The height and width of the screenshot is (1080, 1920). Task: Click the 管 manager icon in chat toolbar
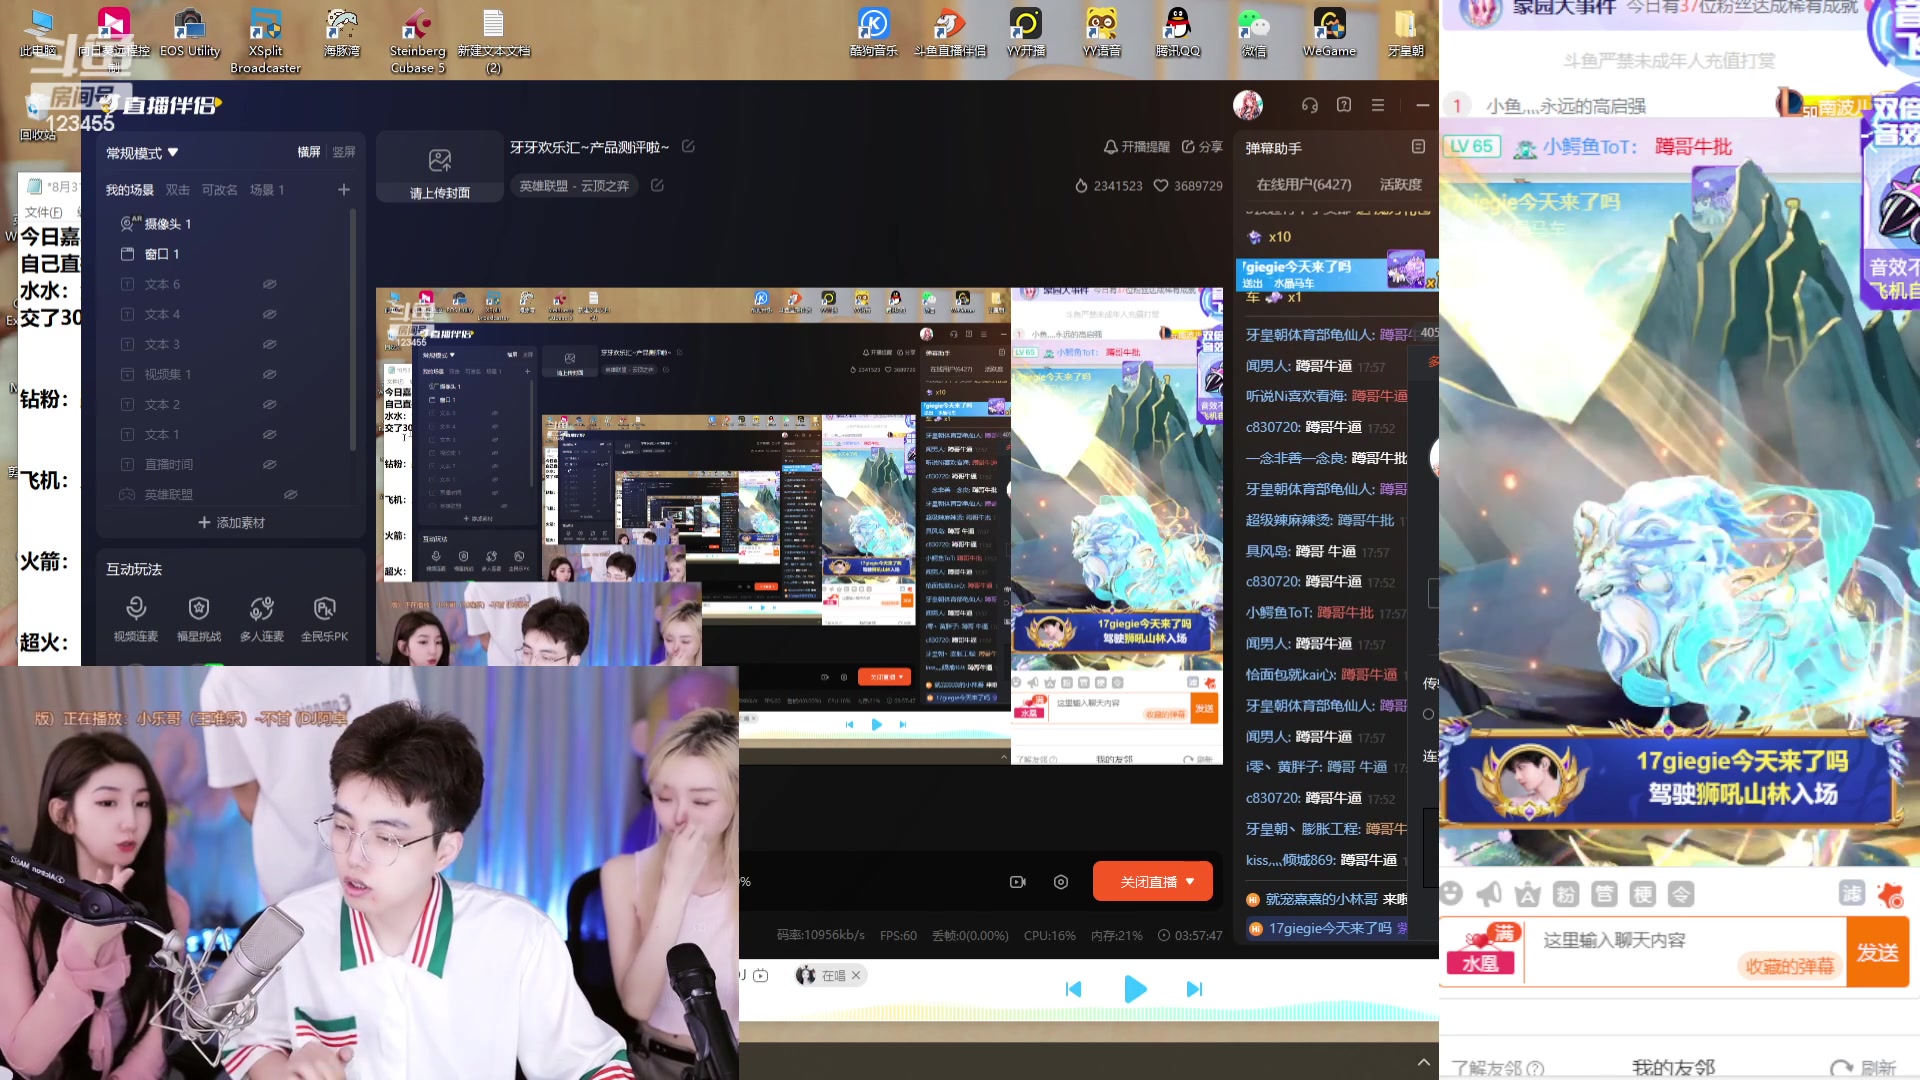1604,894
